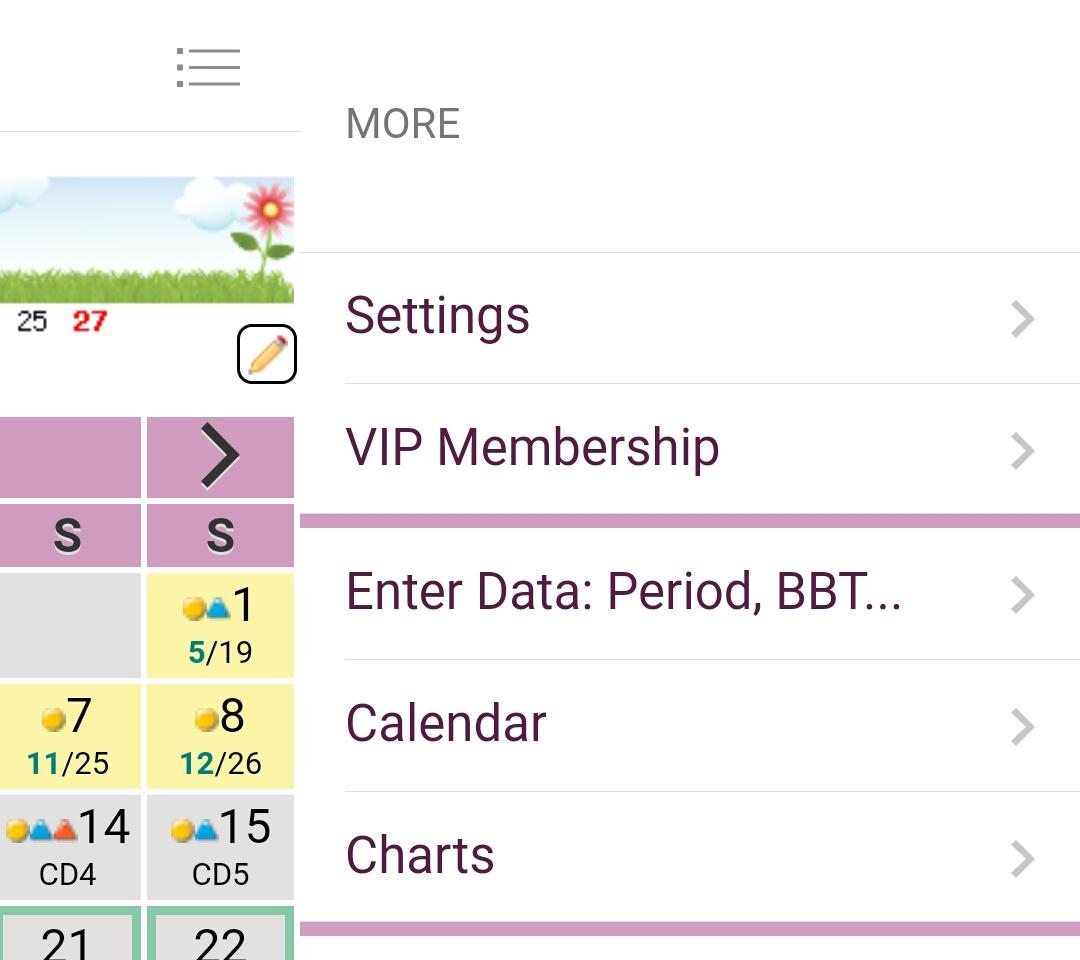
Task: Open VIP Membership menu entry
Action: pyautogui.click(x=532, y=448)
